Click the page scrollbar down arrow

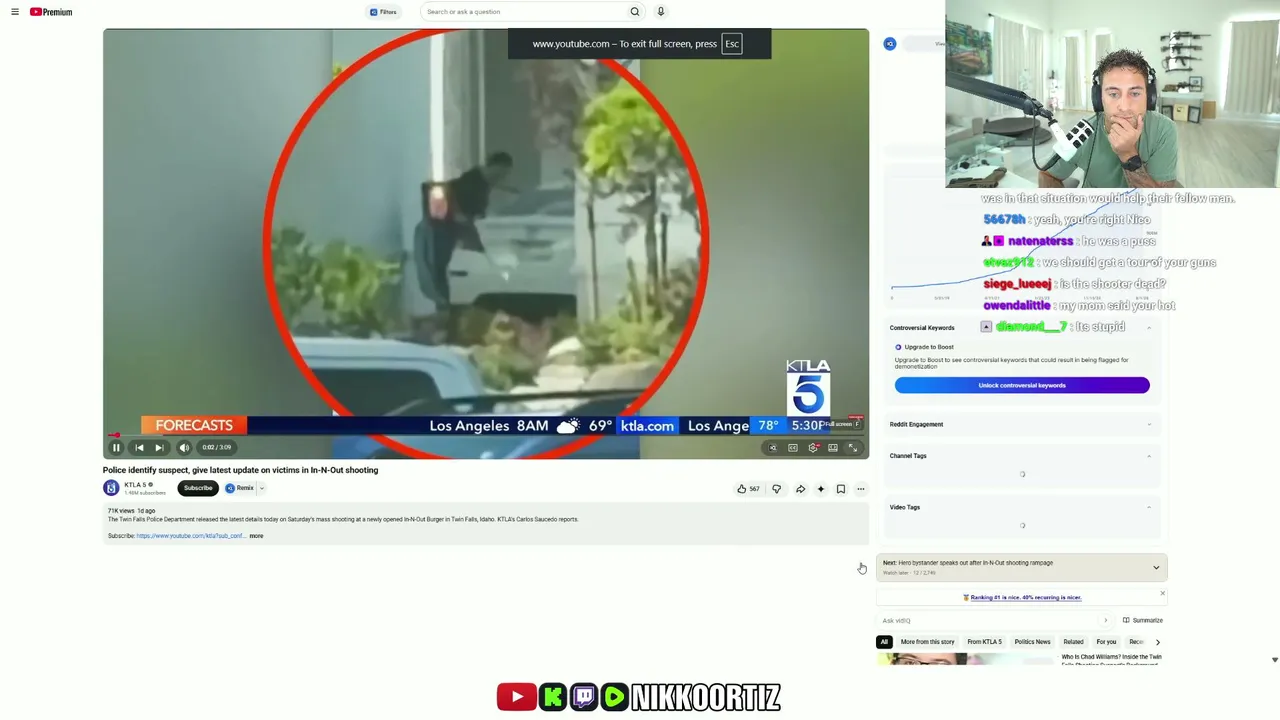point(1274,660)
